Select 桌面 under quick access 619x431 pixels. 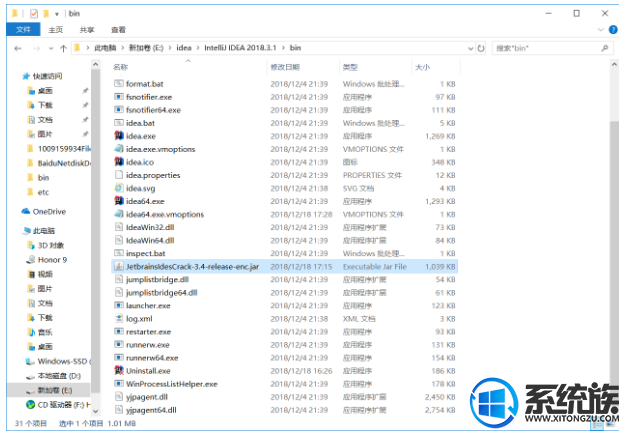coord(45,91)
